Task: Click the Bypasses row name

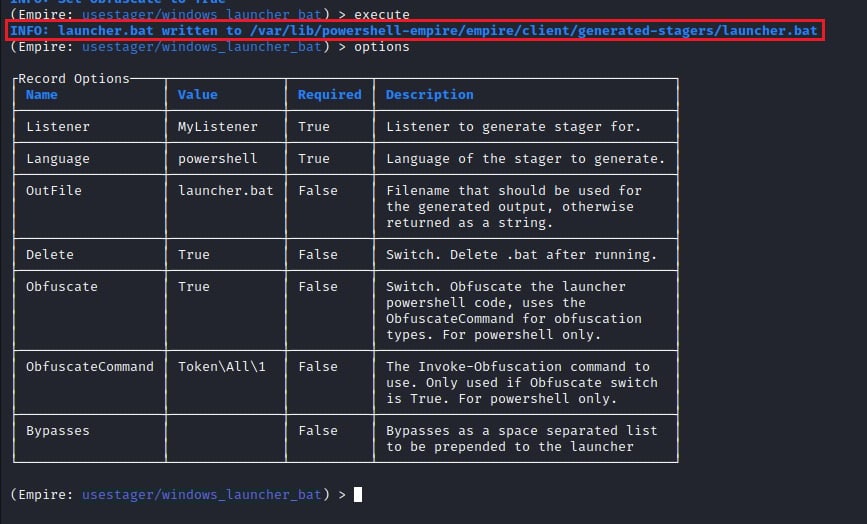Action: 58,431
